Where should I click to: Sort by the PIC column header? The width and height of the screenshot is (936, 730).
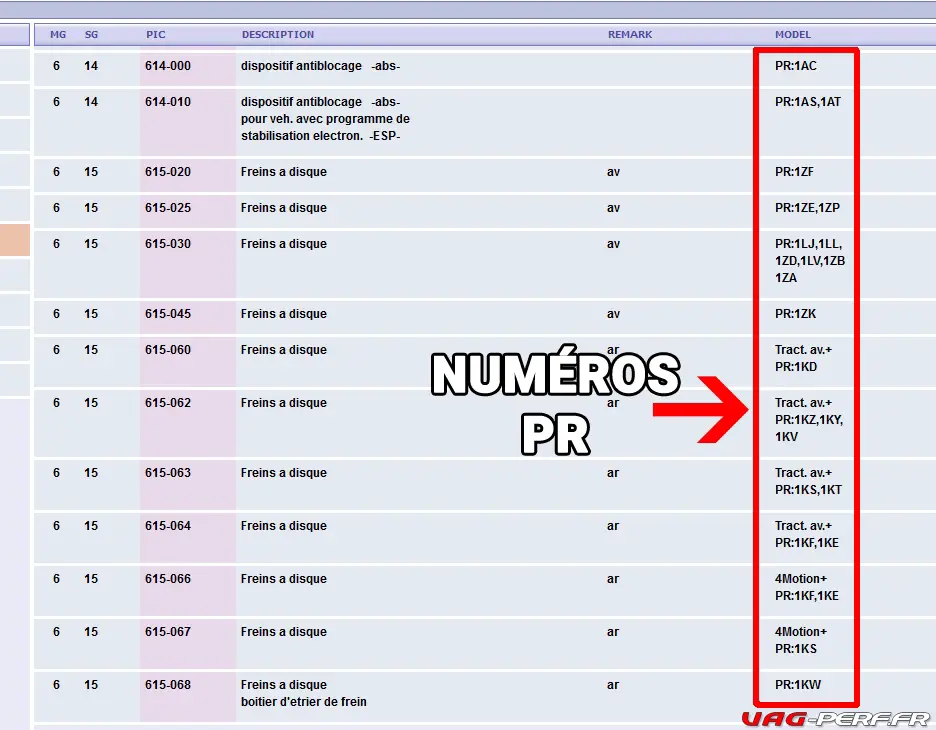click(156, 35)
